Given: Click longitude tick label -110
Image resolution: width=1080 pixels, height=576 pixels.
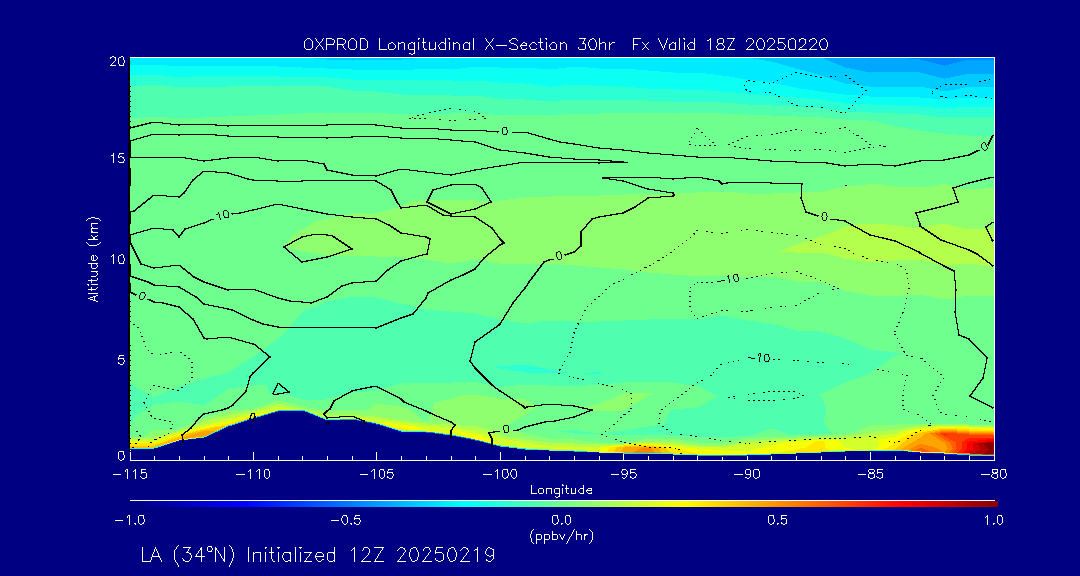Looking at the screenshot, I should (253, 475).
